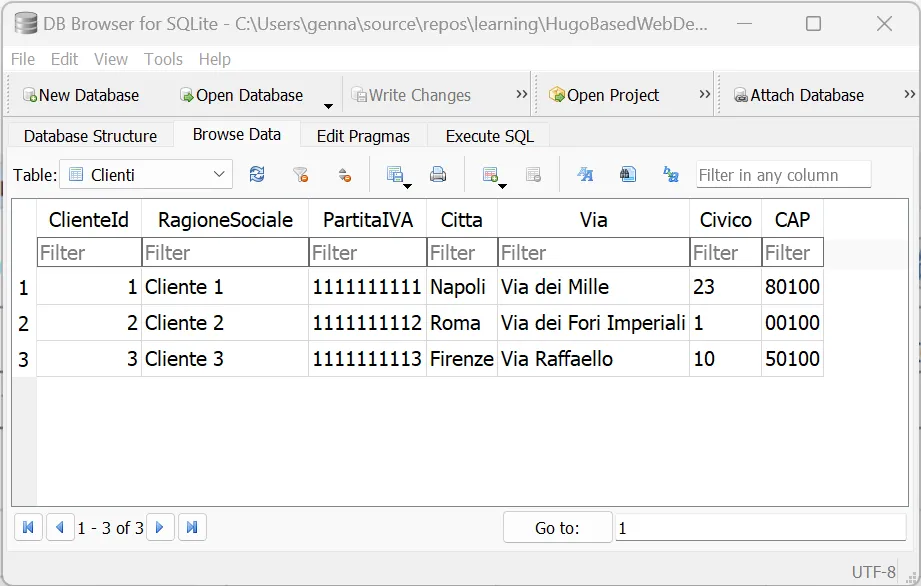The height and width of the screenshot is (586, 921).
Task: Jump to the last record button
Action: [192, 527]
